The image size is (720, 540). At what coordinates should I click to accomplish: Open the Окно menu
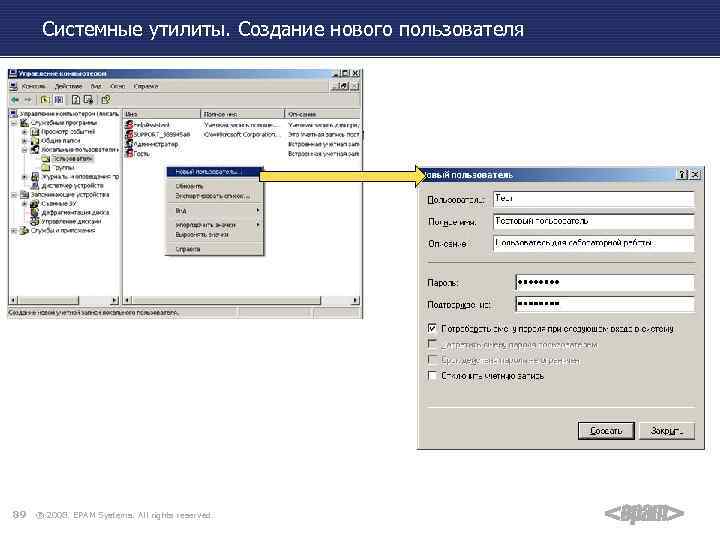(x=118, y=86)
